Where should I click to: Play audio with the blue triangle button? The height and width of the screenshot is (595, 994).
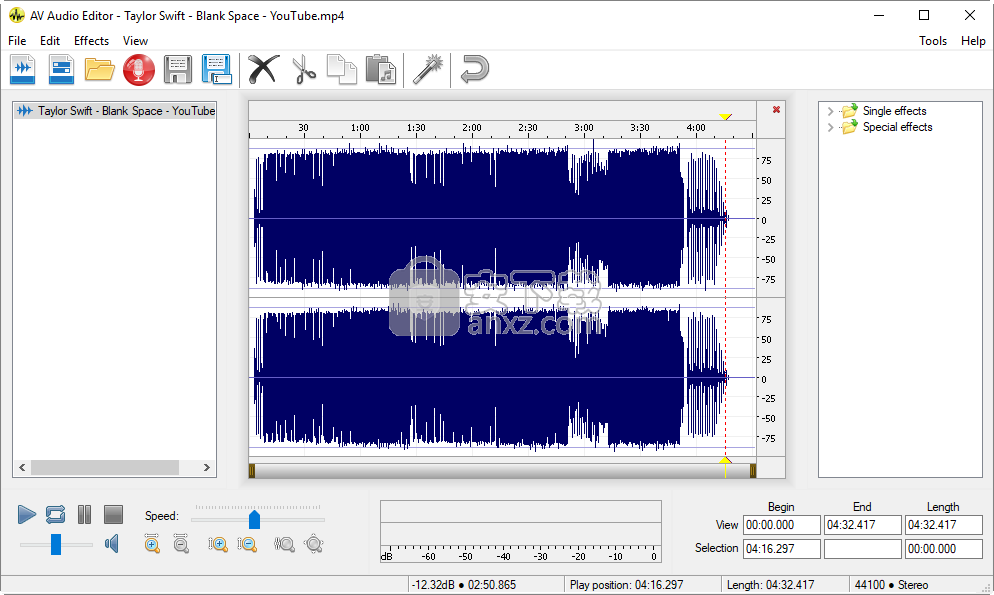click(x=27, y=515)
